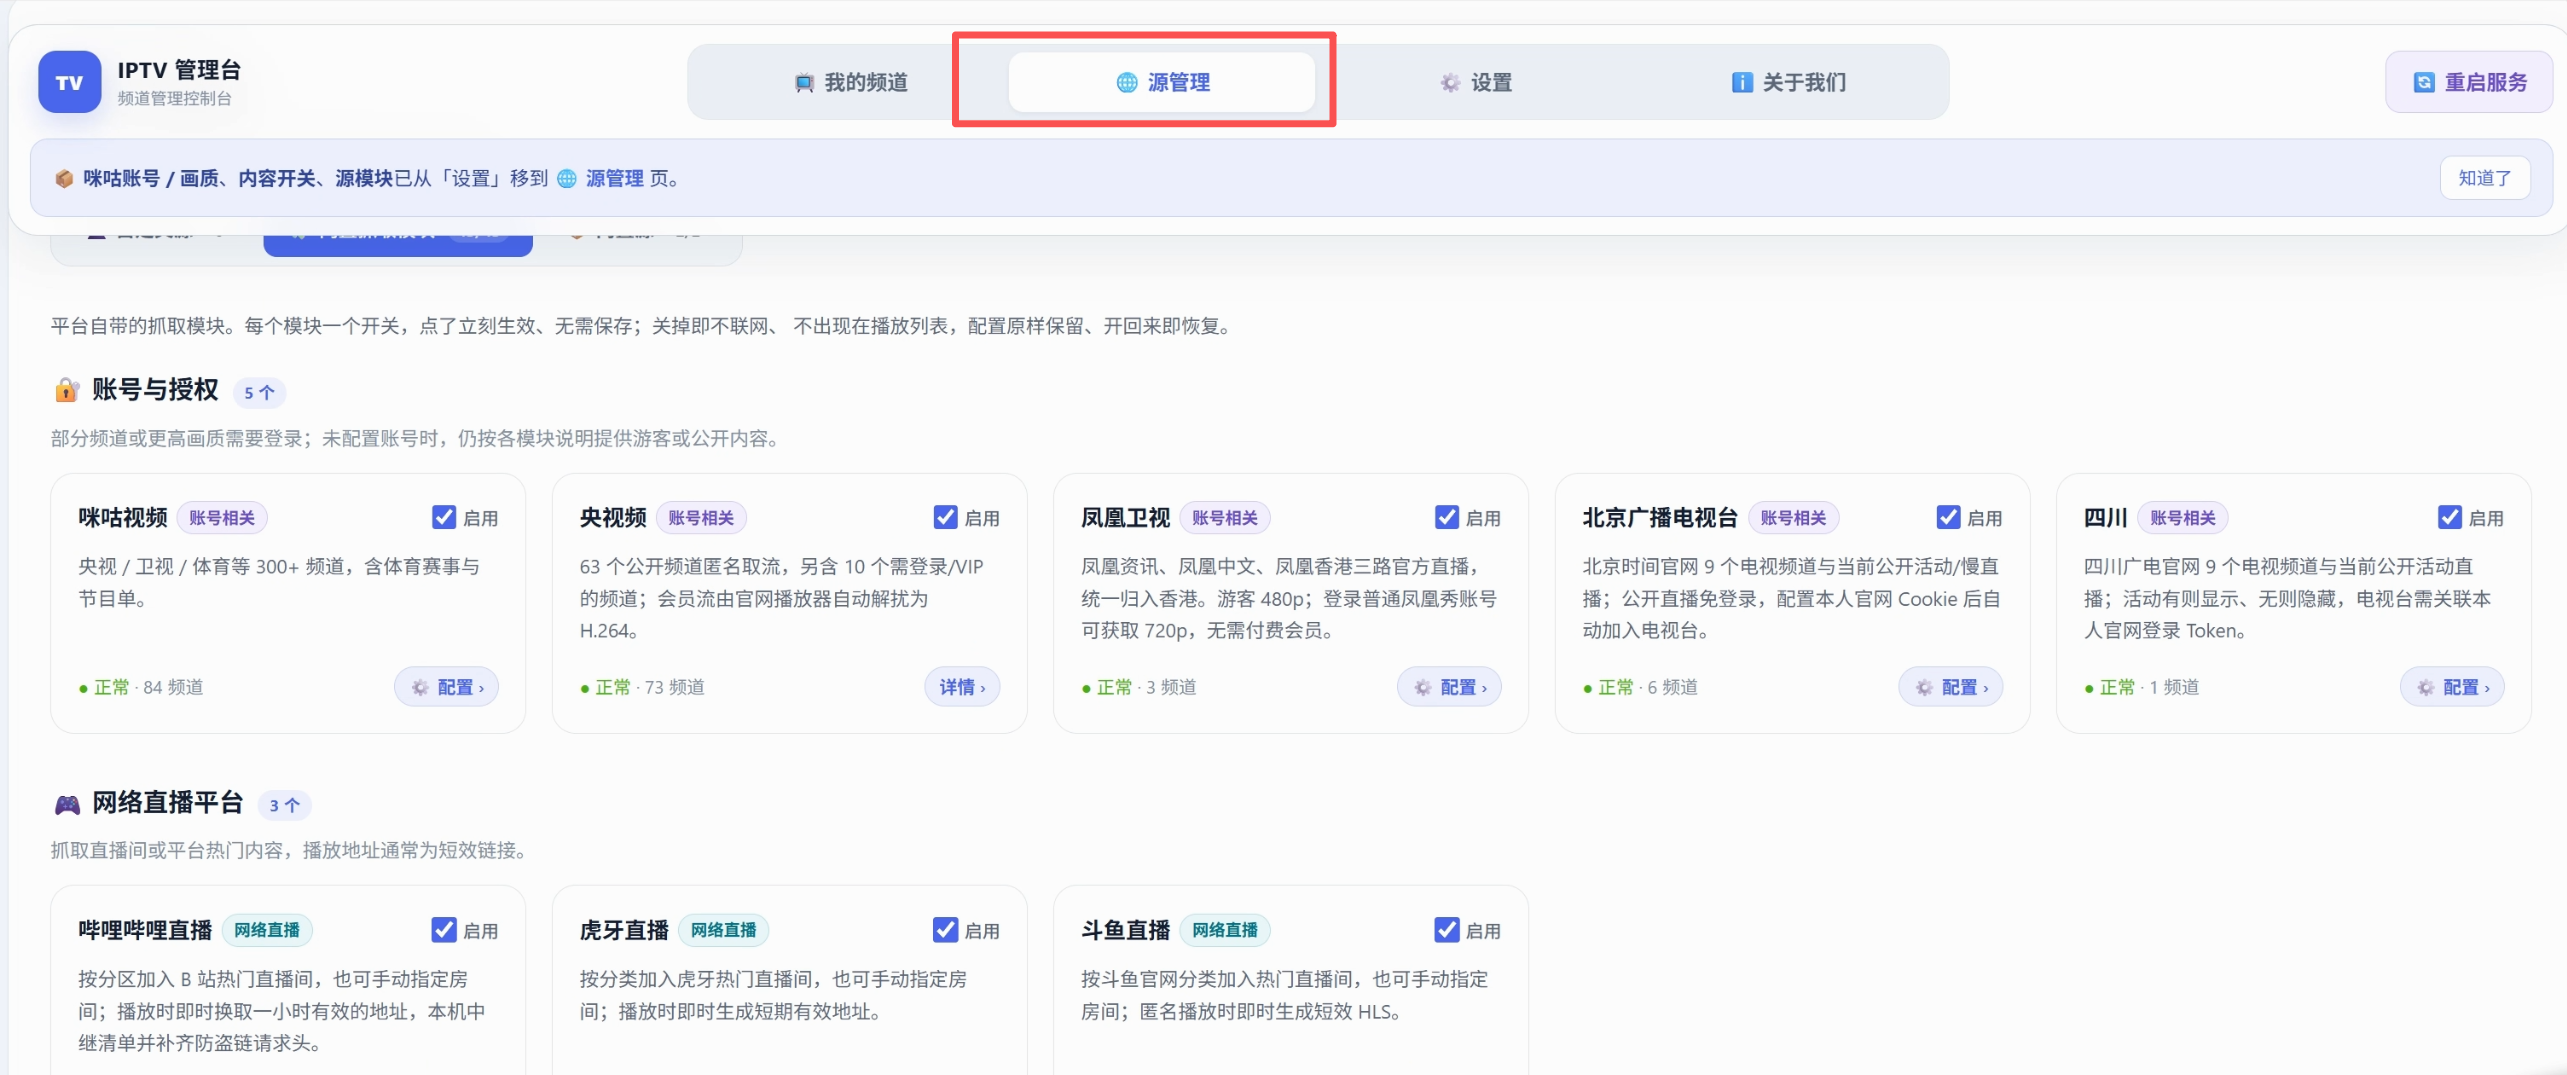The width and height of the screenshot is (2567, 1075).
Task: Click the blue TV logo icon
Action: [x=69, y=82]
